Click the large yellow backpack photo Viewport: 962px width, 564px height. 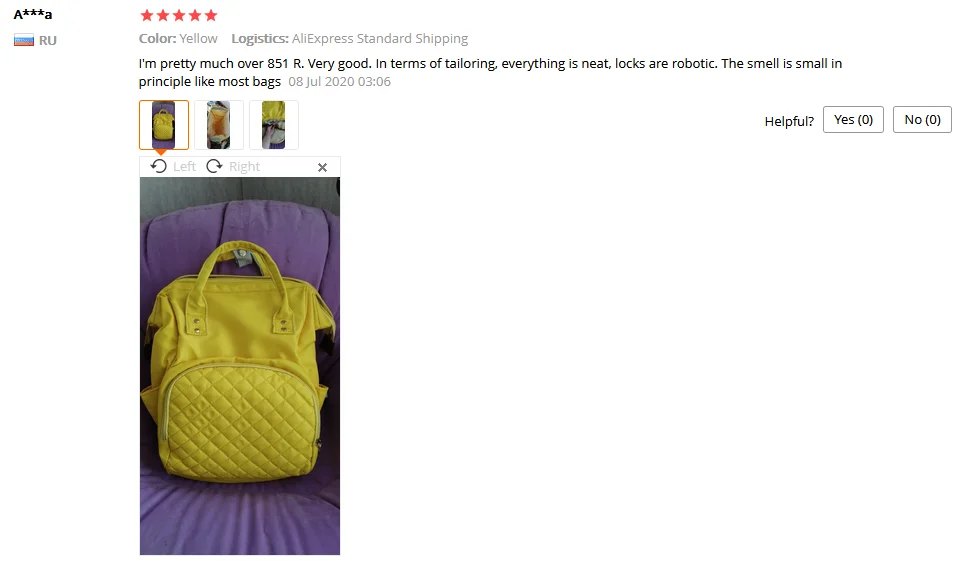tap(240, 366)
